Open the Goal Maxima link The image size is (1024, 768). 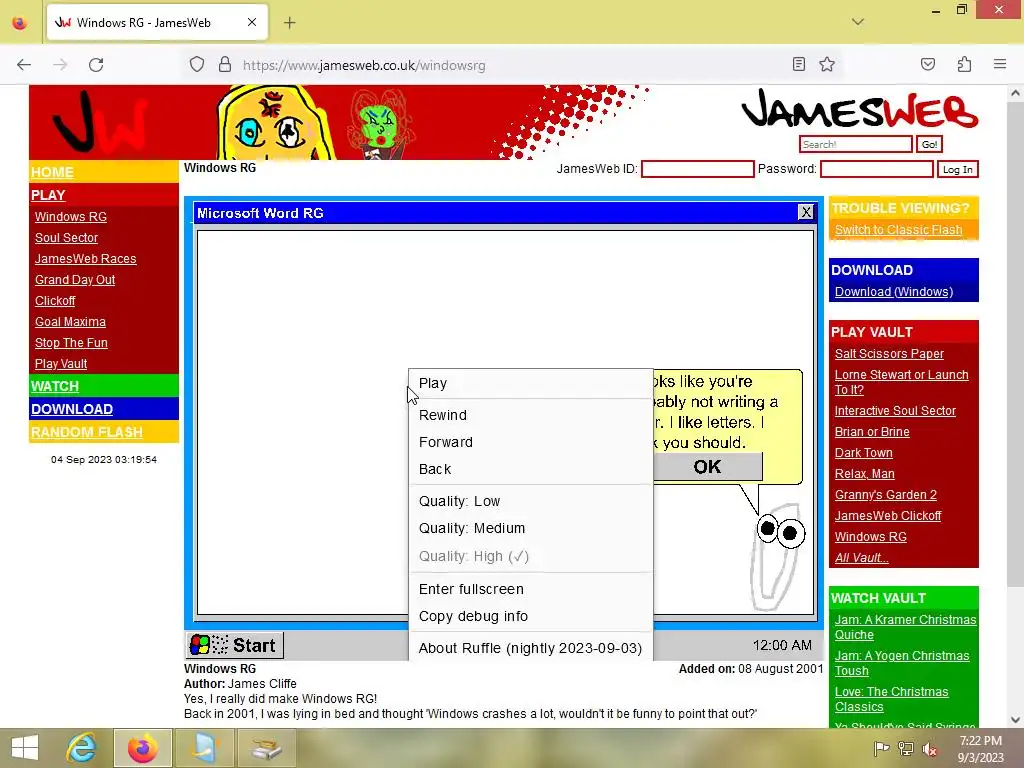(71, 321)
